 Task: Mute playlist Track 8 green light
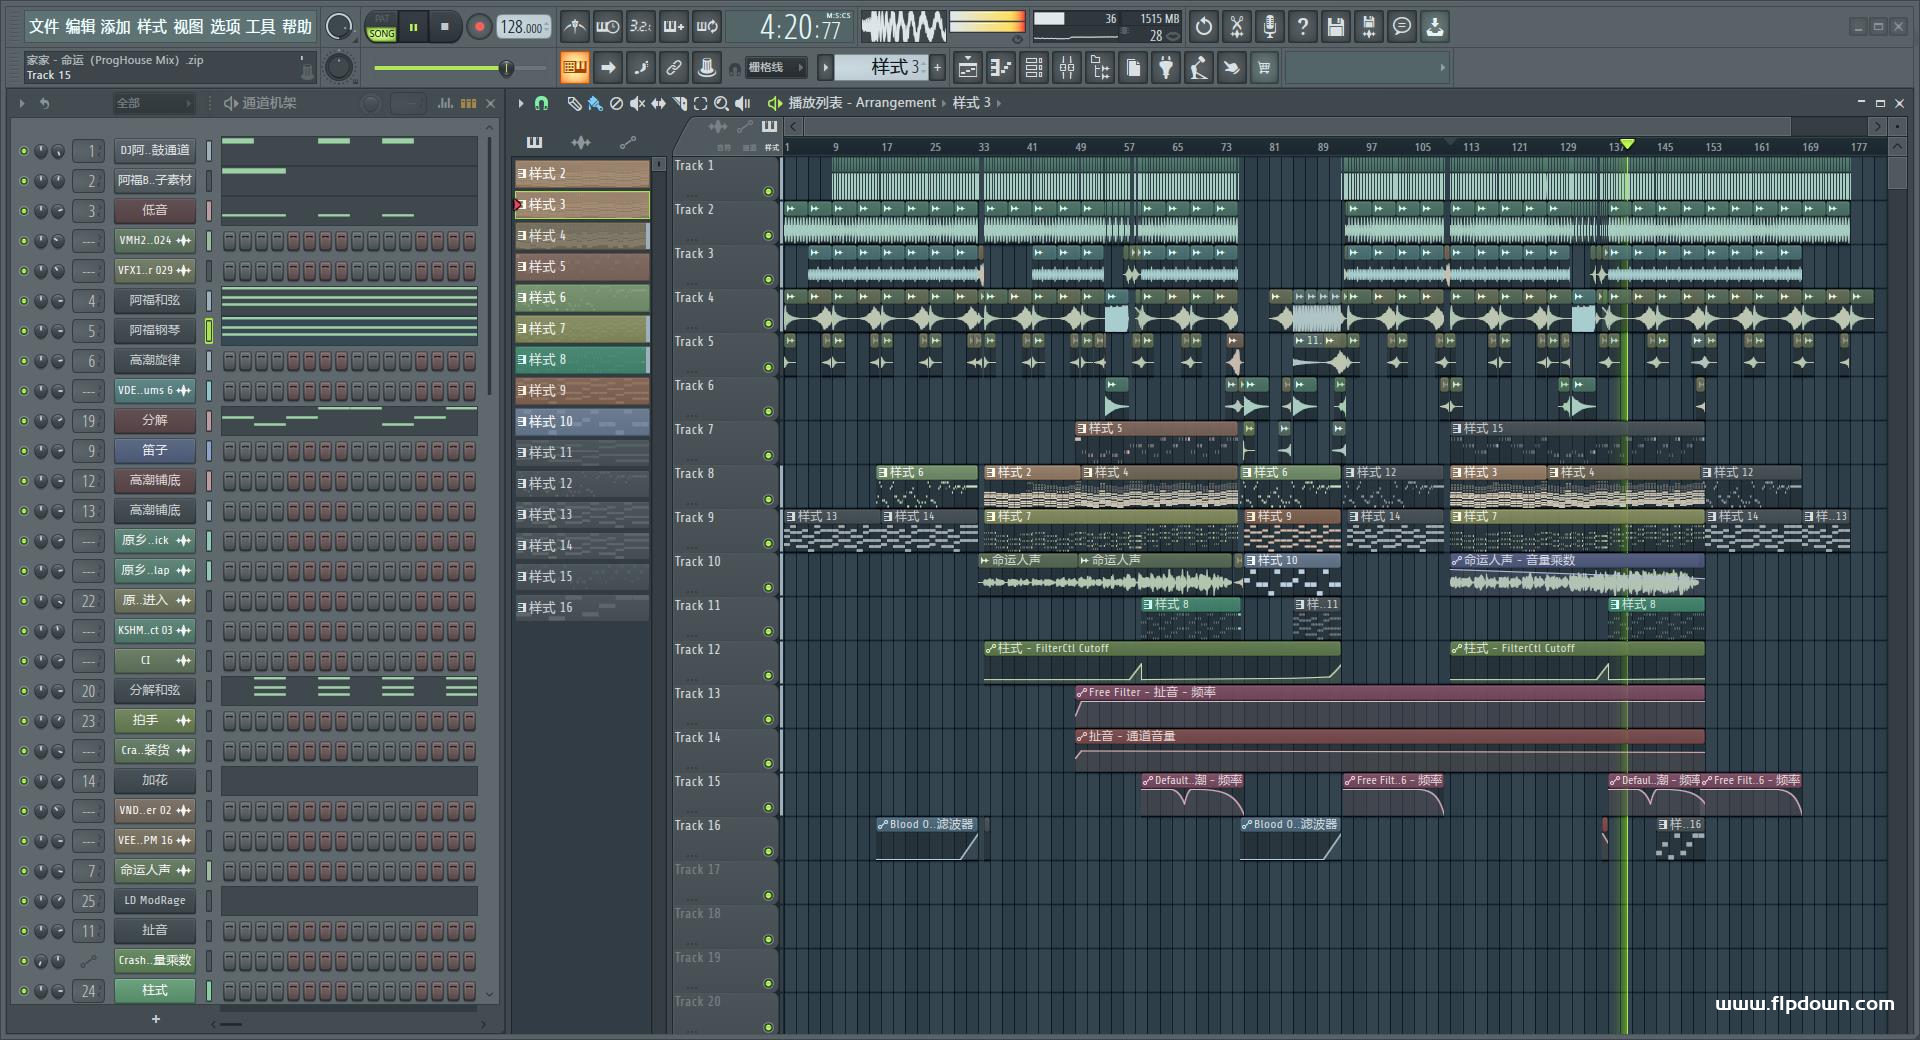[x=768, y=499]
